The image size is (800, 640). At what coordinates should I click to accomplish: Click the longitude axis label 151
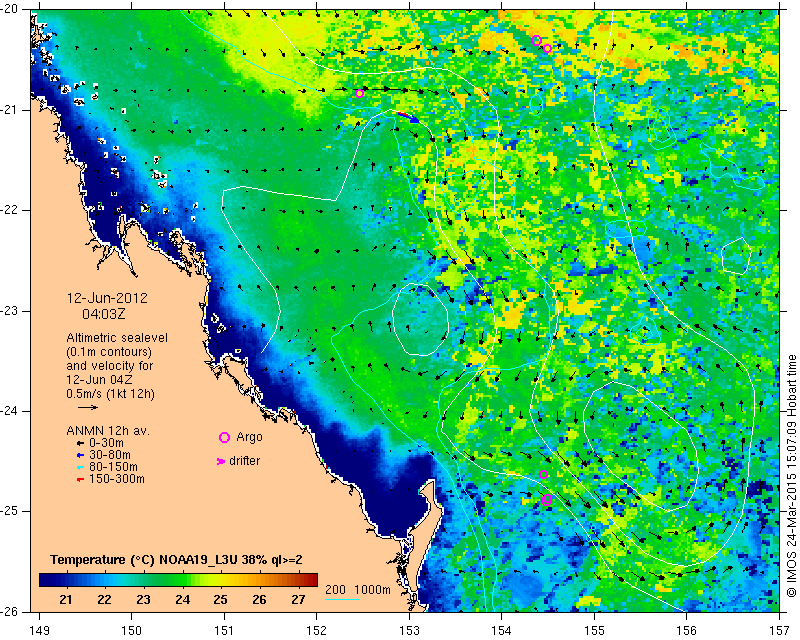[x=224, y=631]
